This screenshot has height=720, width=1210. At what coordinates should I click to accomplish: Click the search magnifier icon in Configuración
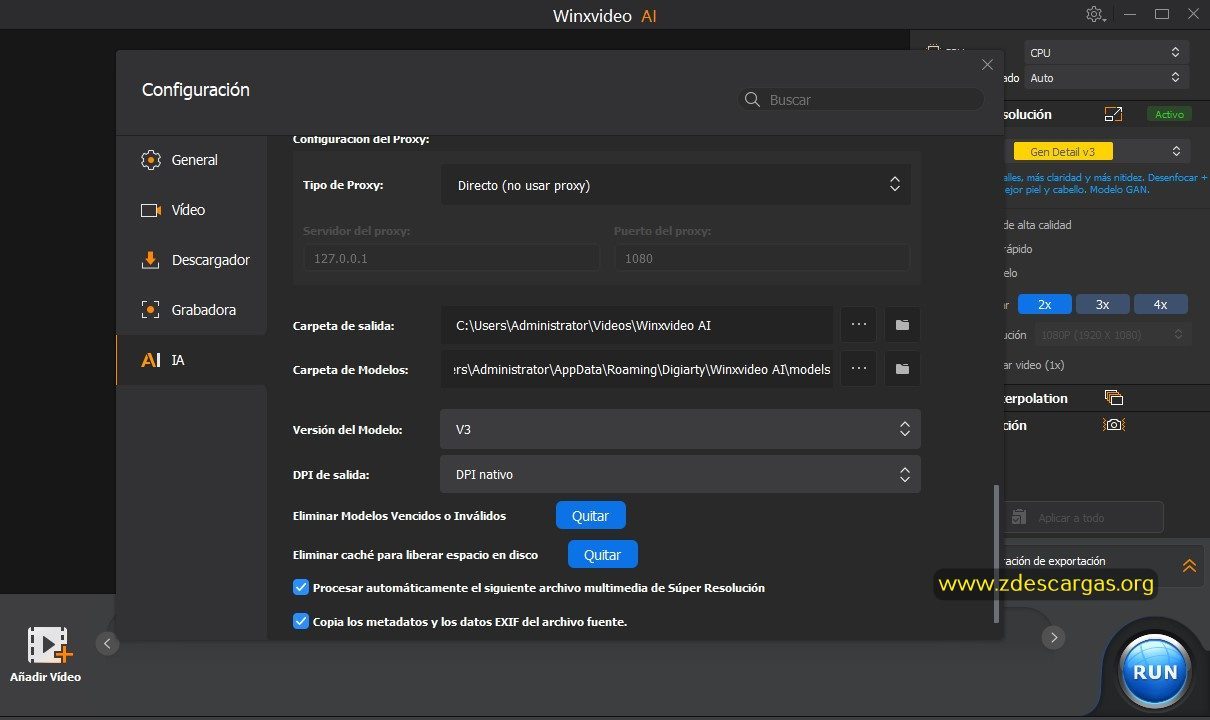click(x=752, y=99)
